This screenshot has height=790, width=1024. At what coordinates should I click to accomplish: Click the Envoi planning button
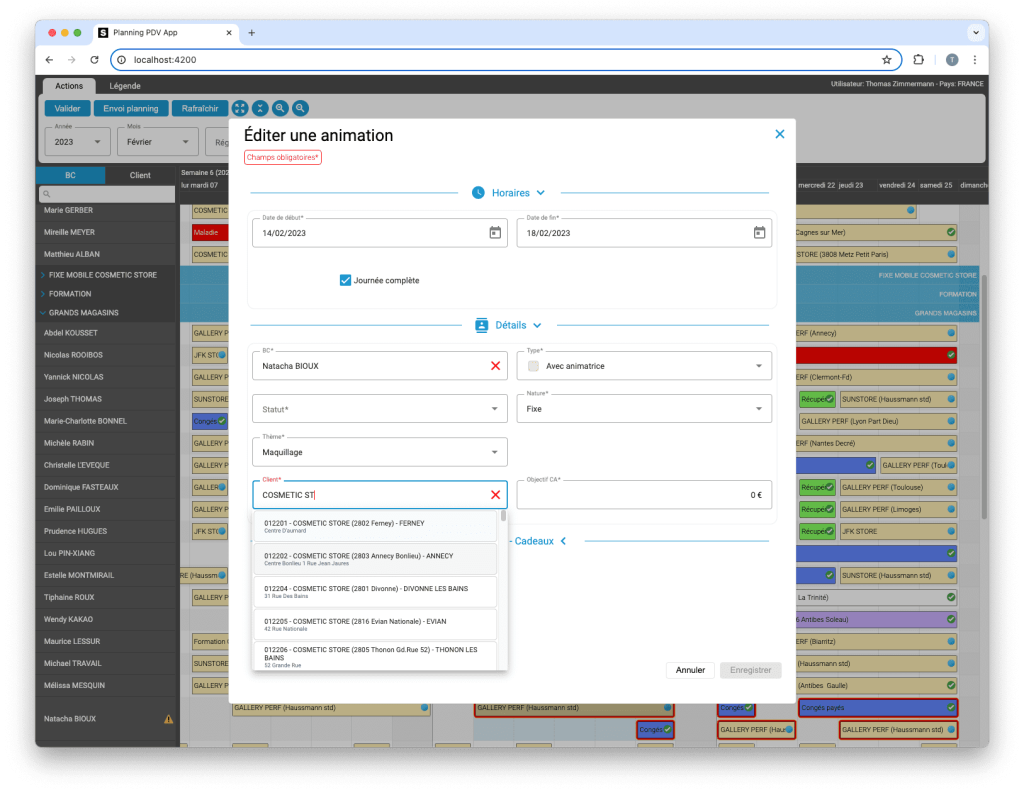pyautogui.click(x=131, y=108)
